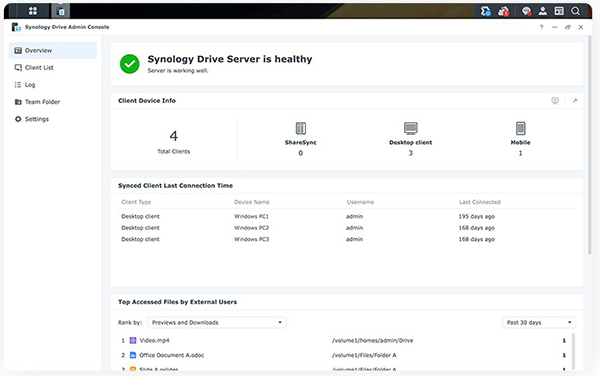Open the Rank by Previews and Downloads dropdown
The width and height of the screenshot is (600, 376).
click(217, 322)
